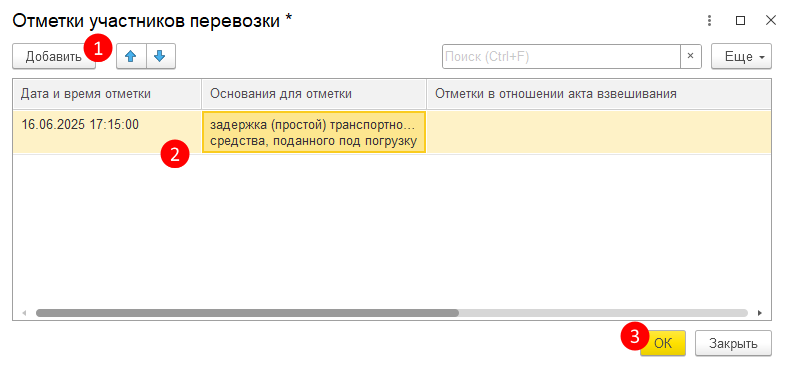Click the move row down arrow

point(160,56)
